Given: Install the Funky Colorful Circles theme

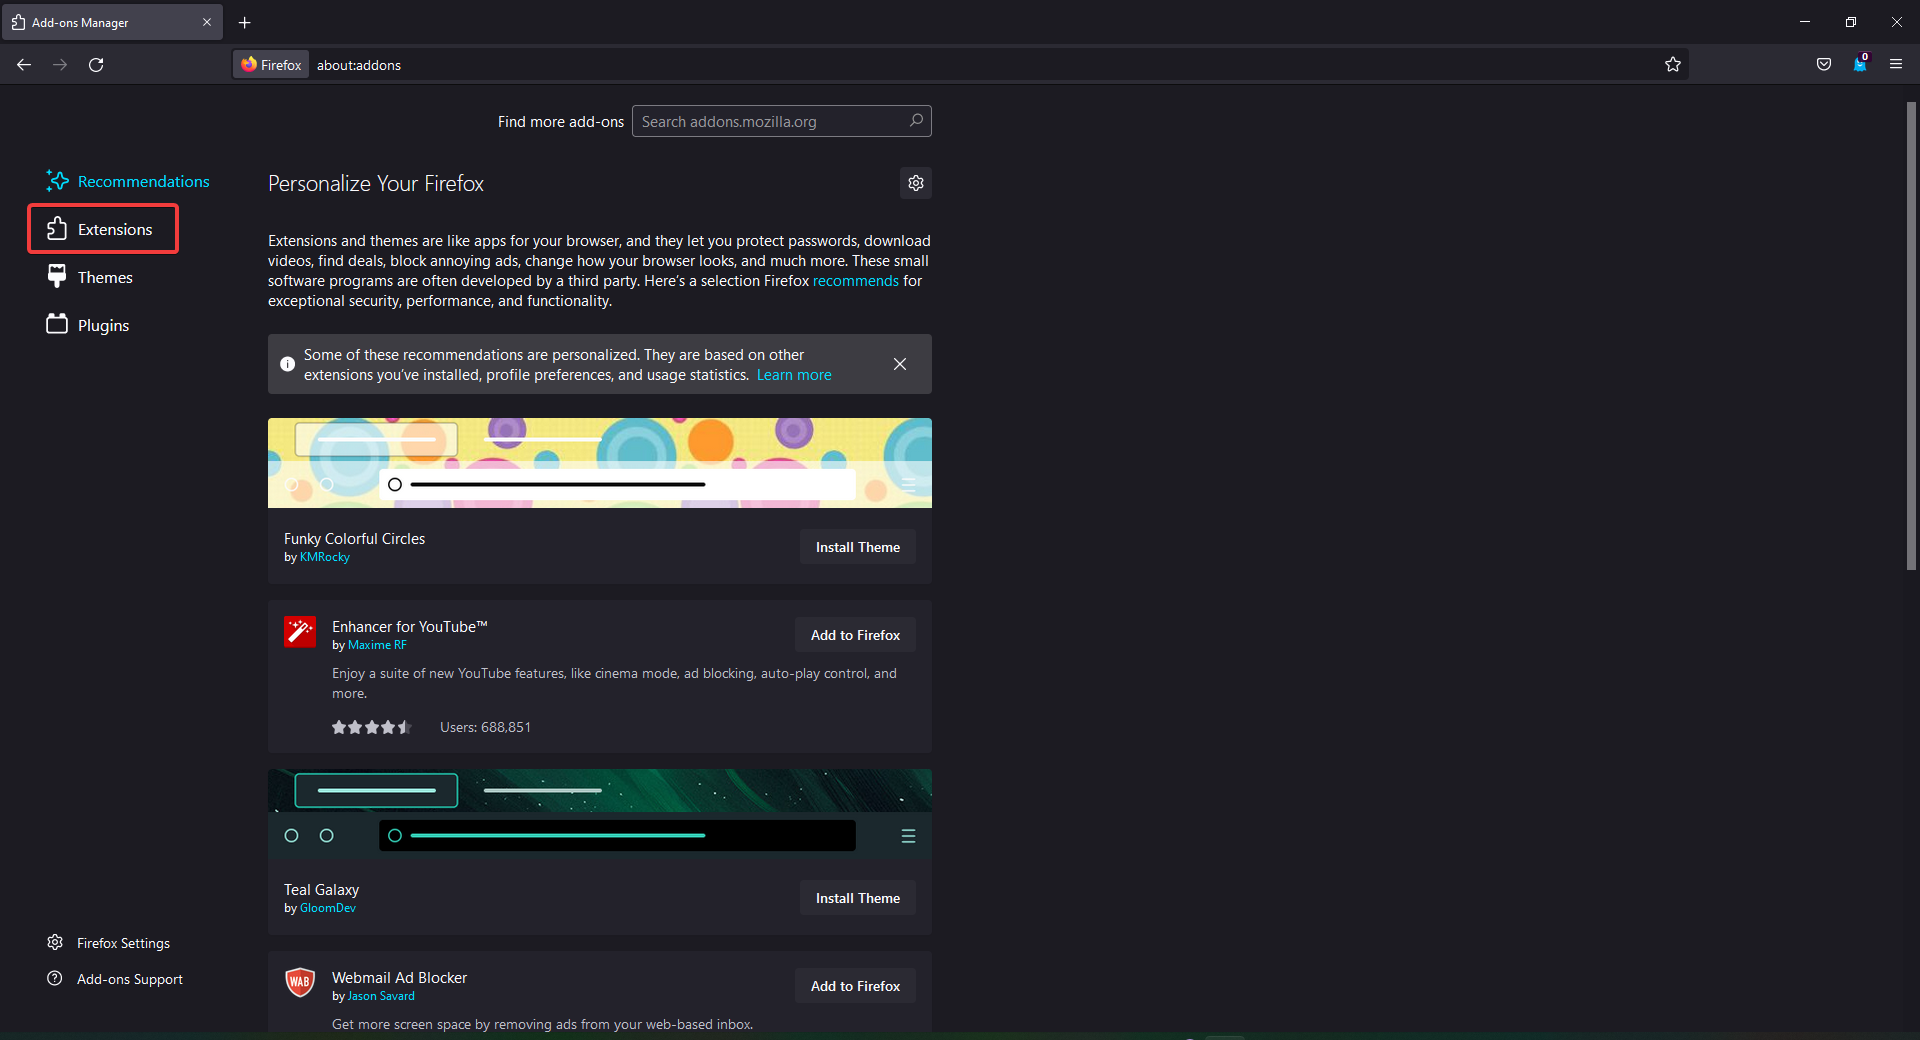Looking at the screenshot, I should pyautogui.click(x=858, y=547).
